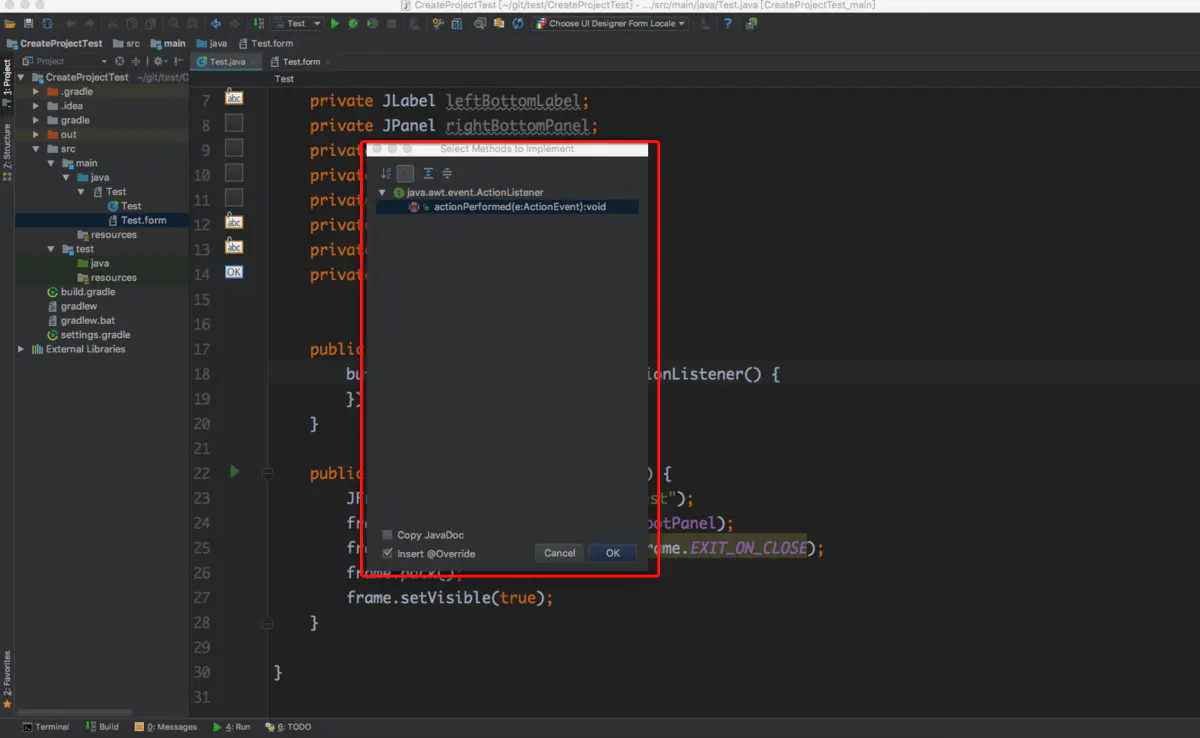Expand the .gradle folder in the tree
The width and height of the screenshot is (1200, 738).
(x=37, y=91)
